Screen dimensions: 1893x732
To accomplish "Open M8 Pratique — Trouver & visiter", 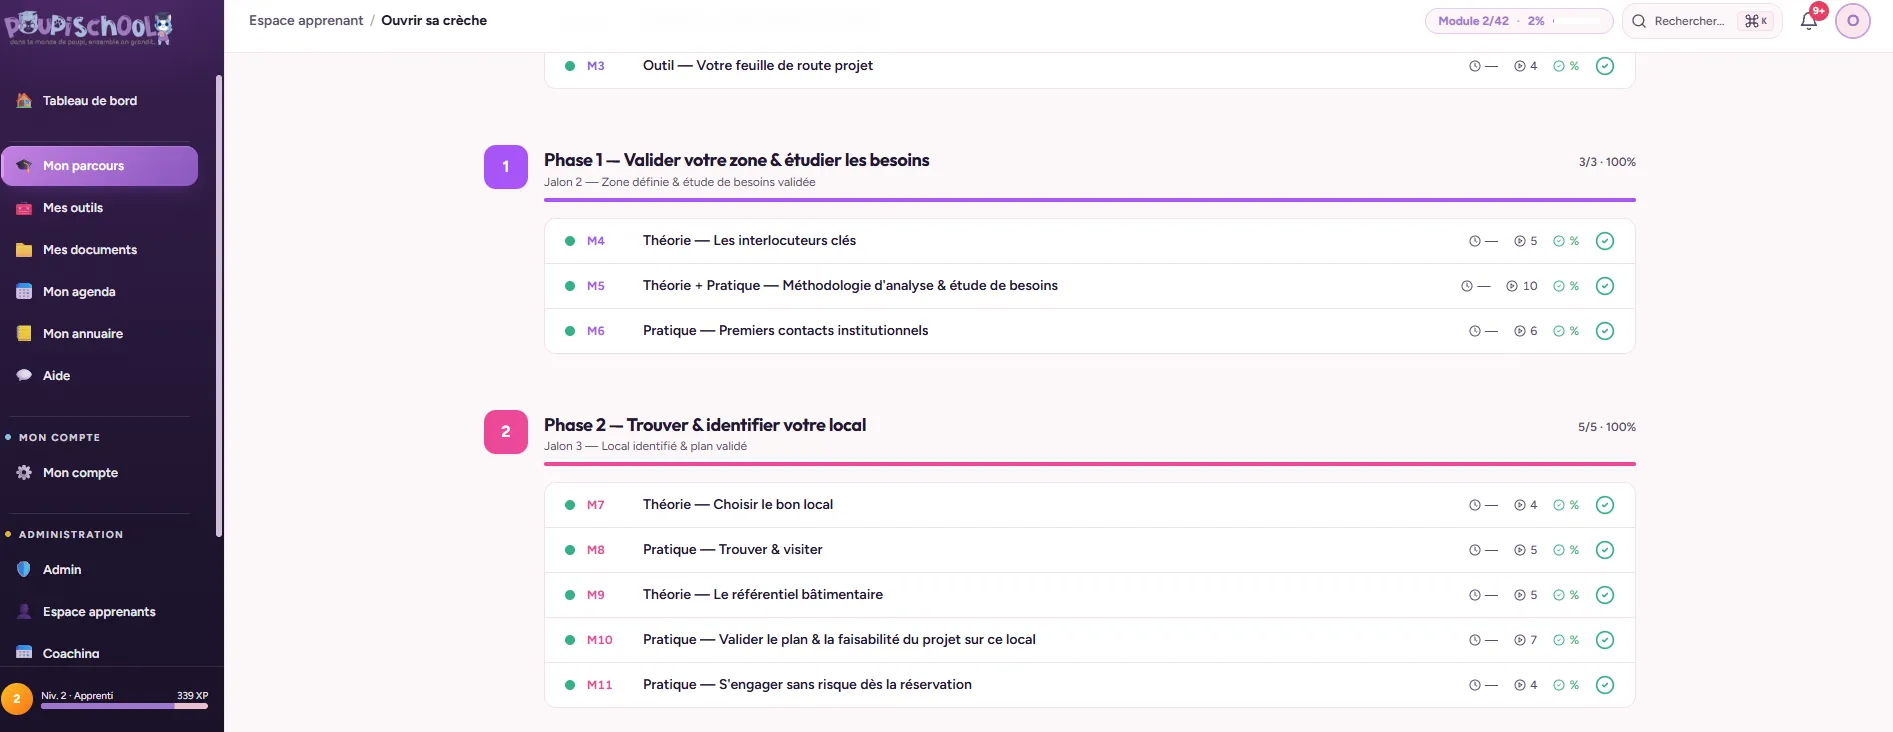I will pos(1090,550).
